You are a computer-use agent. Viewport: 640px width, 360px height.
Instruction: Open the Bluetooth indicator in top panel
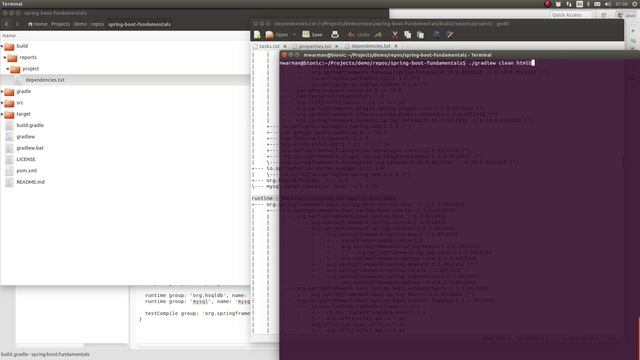point(588,4)
